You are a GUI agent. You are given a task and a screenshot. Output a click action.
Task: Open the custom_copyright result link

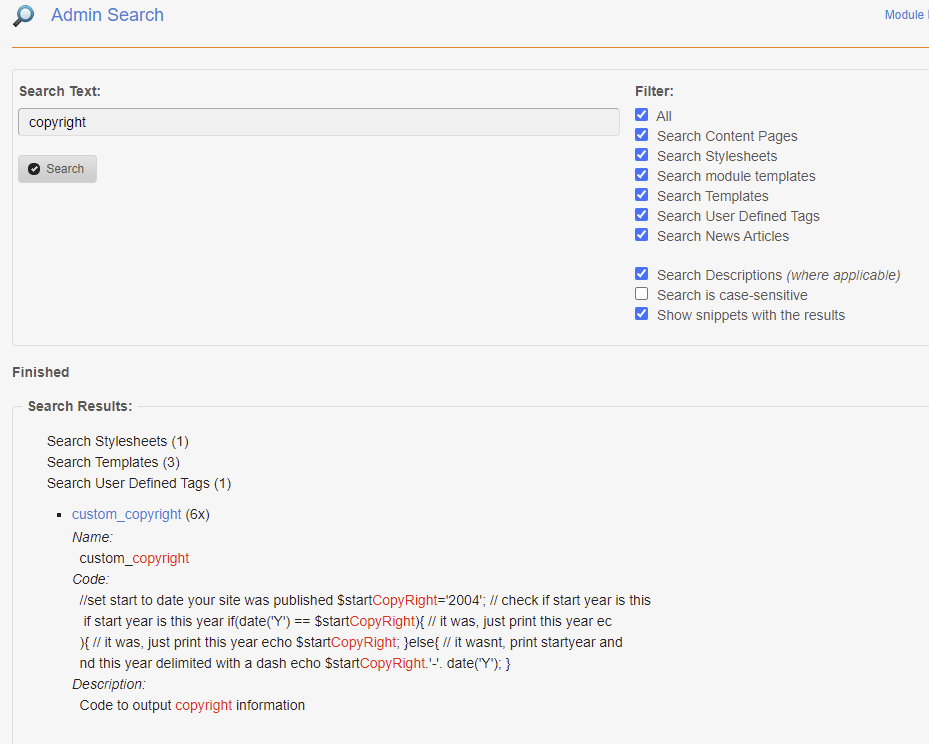(126, 514)
